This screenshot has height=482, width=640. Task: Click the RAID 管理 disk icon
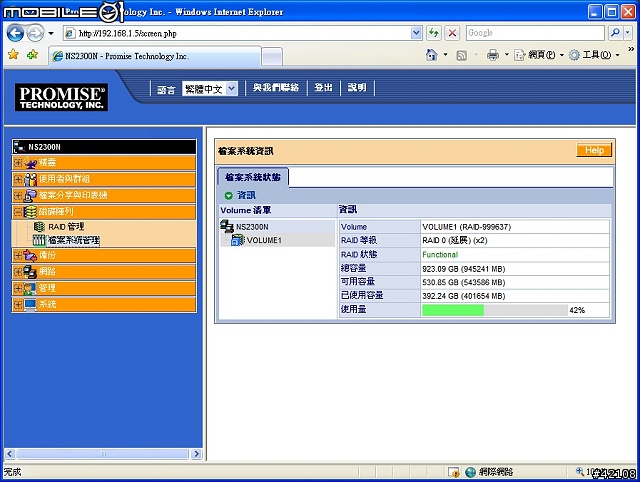(39, 227)
